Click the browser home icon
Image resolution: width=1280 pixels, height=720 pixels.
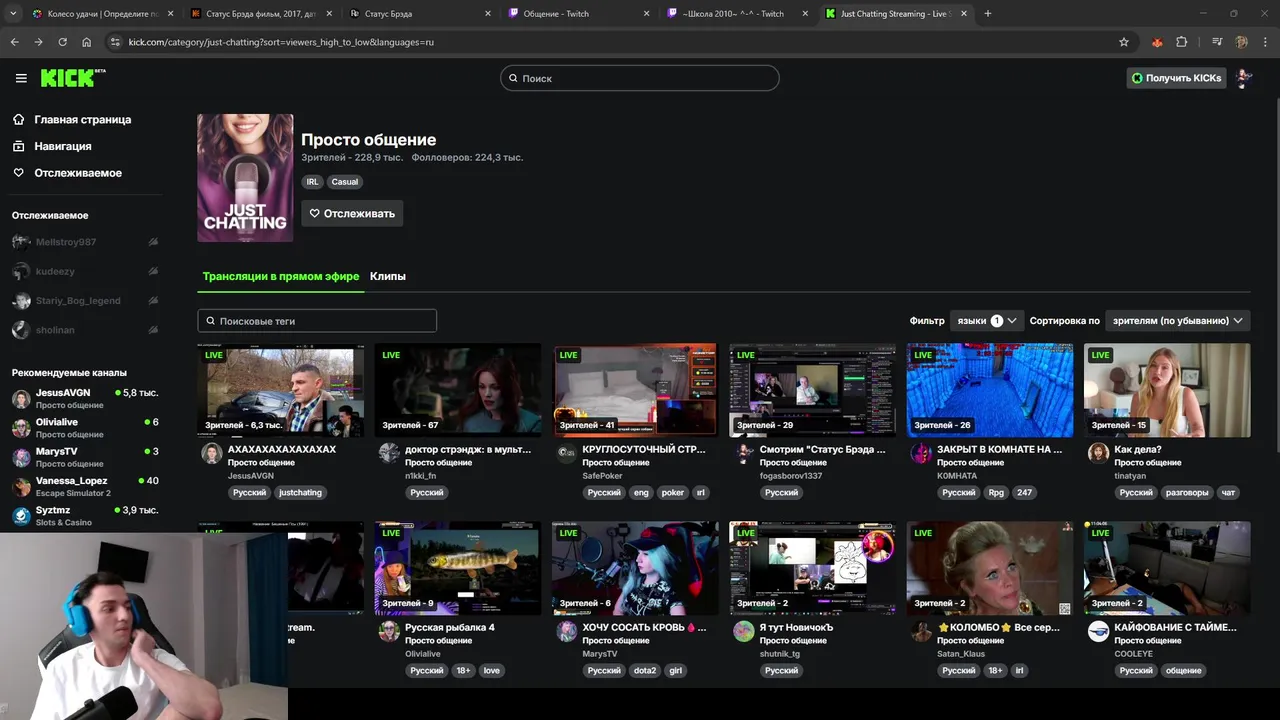[x=86, y=42]
